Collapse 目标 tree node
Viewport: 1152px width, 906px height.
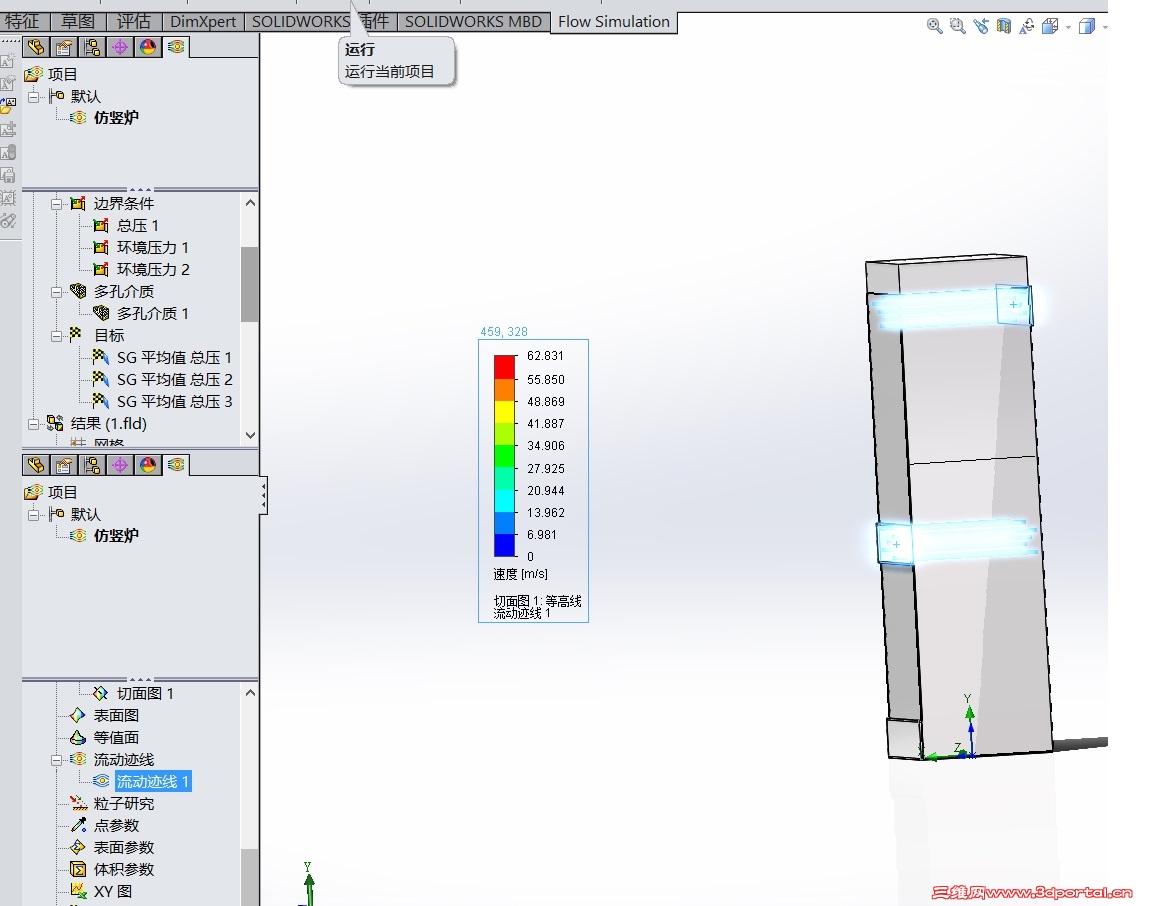click(x=57, y=336)
